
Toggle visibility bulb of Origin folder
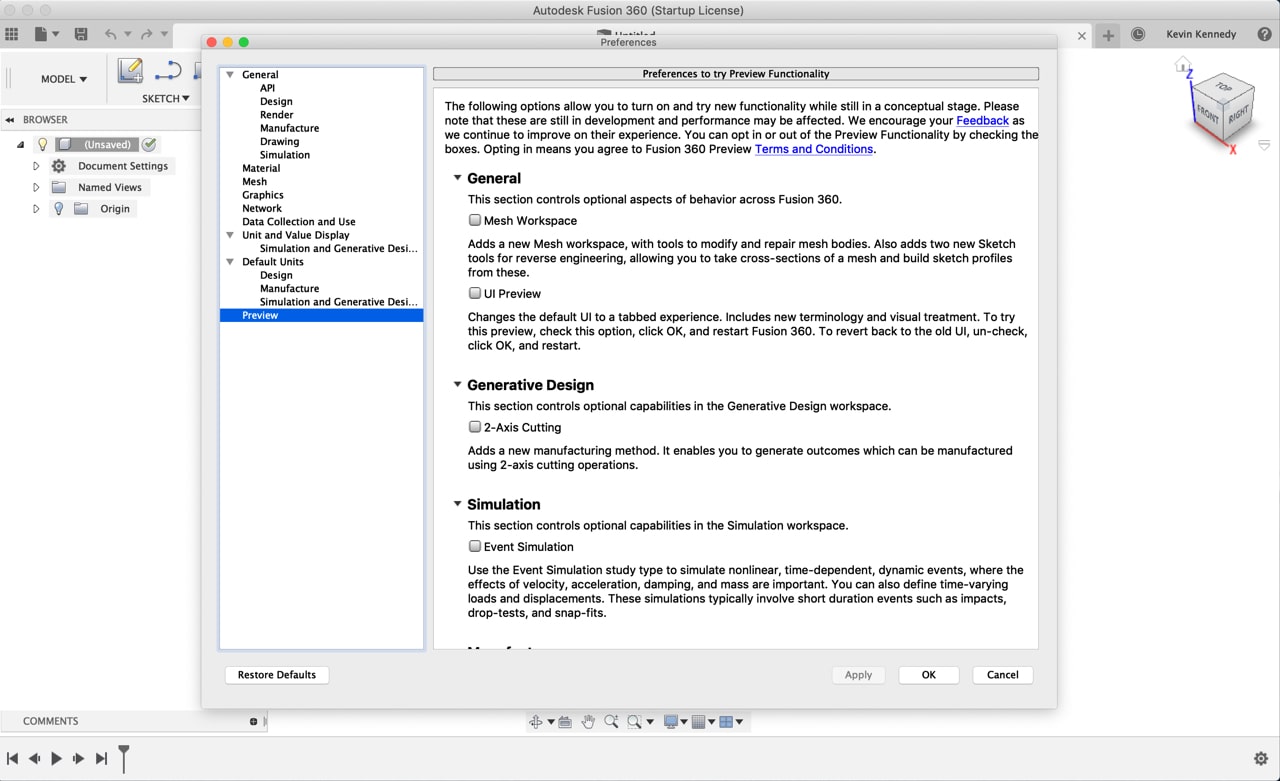58,209
